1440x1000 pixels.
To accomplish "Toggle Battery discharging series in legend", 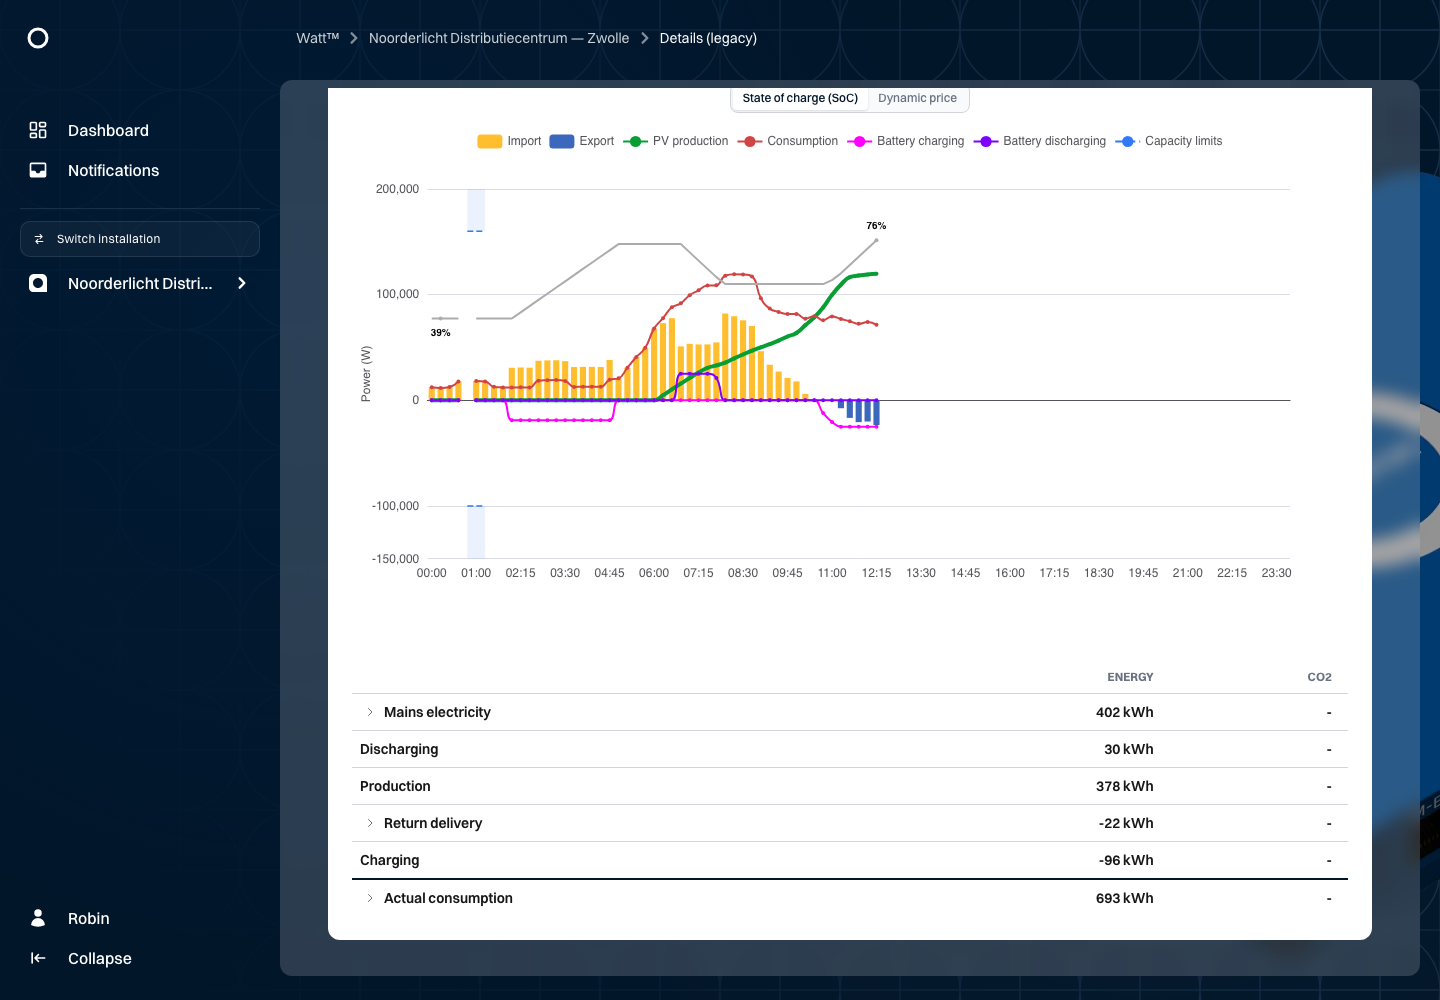I will pyautogui.click(x=1040, y=141).
